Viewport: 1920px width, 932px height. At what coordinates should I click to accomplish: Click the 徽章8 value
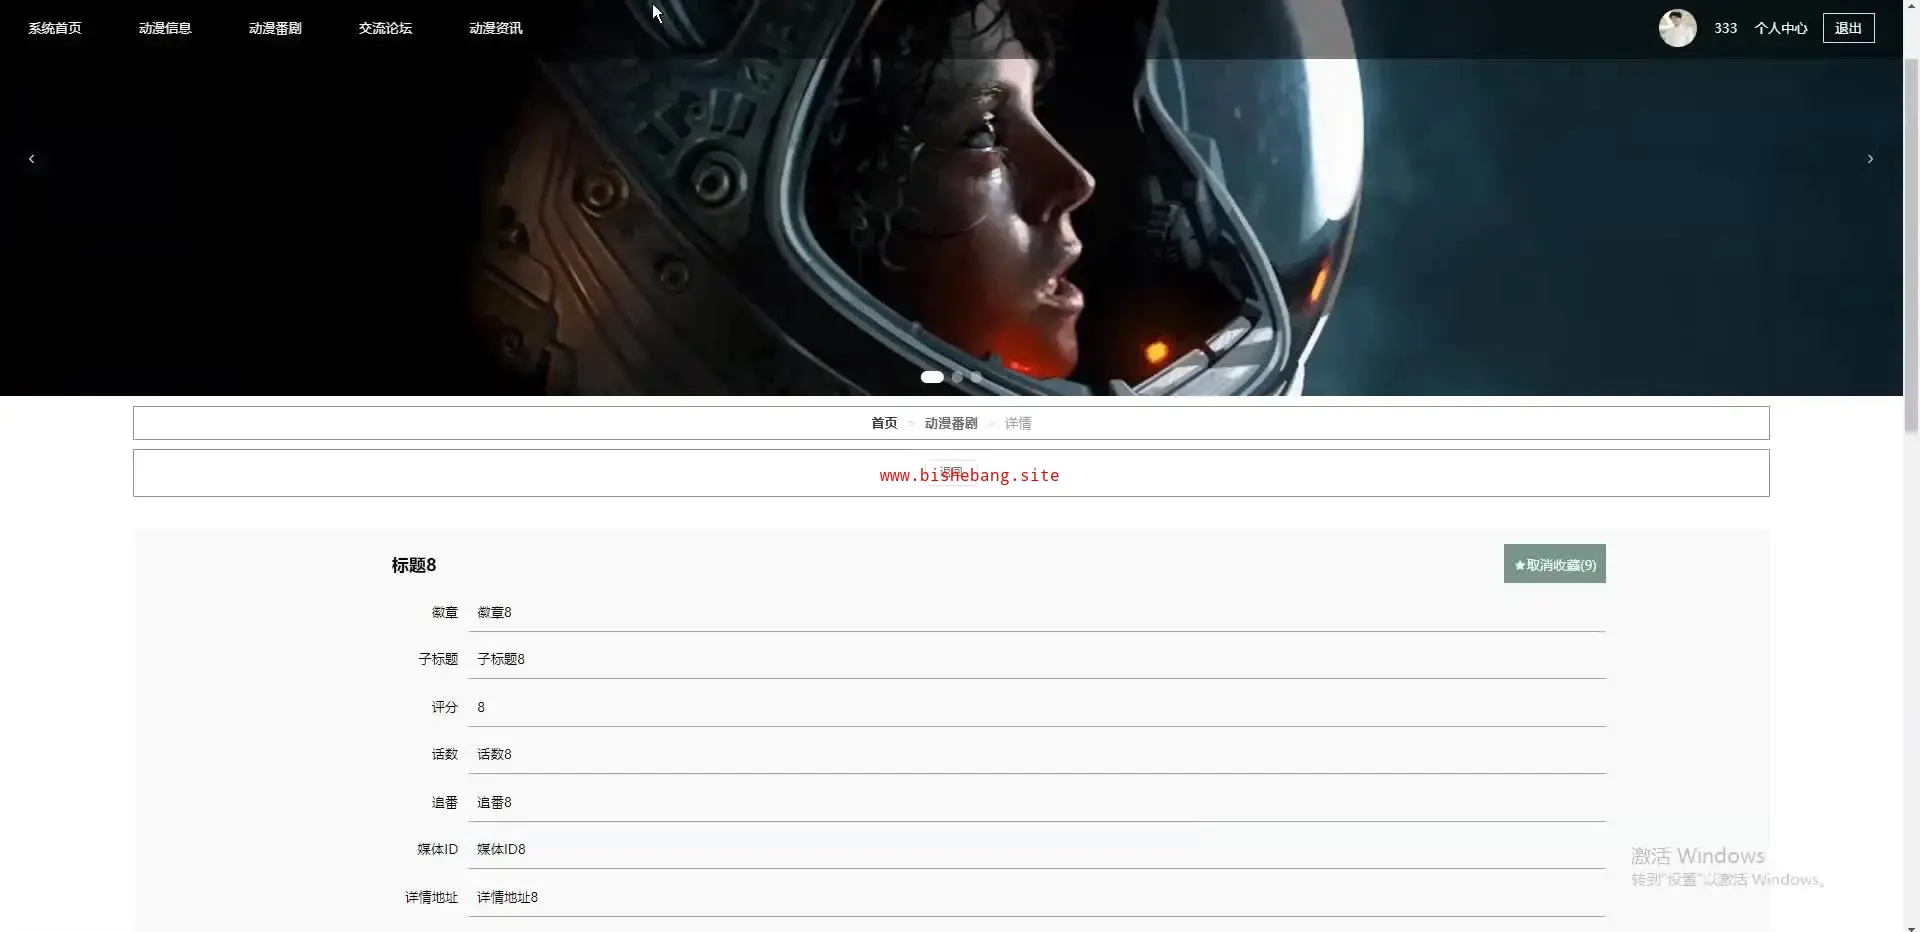click(x=494, y=612)
